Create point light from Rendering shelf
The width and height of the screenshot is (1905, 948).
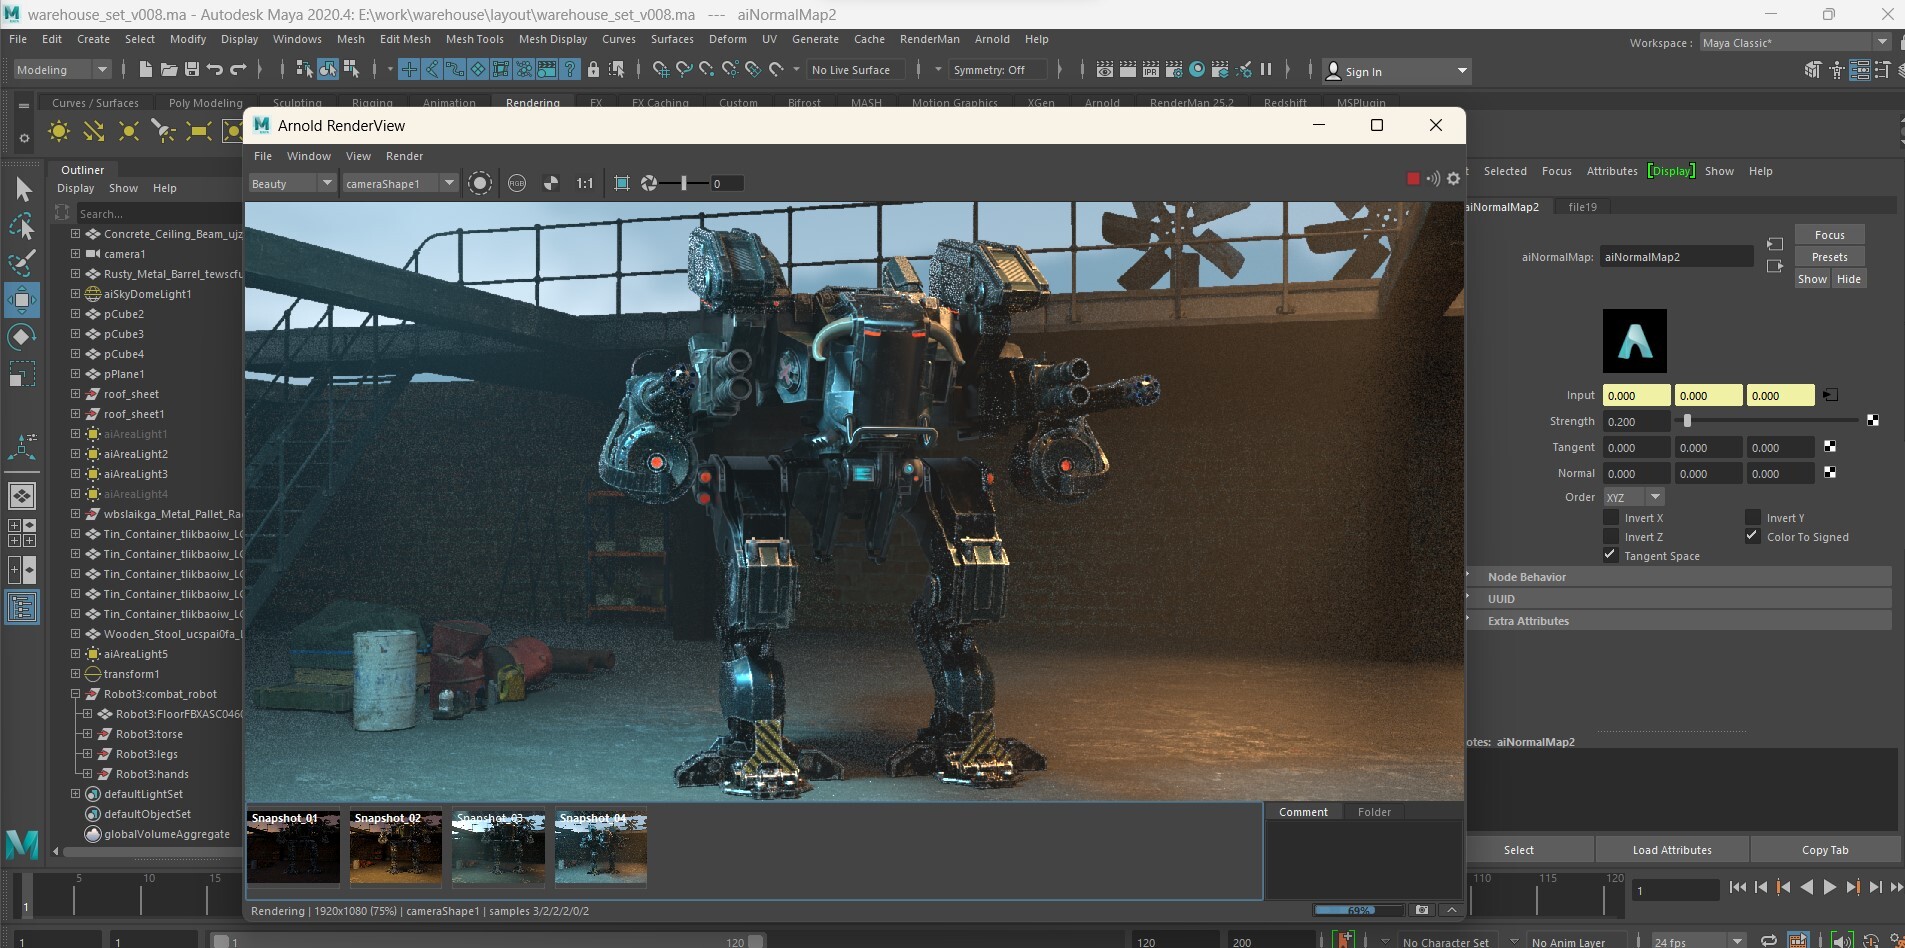(128, 131)
